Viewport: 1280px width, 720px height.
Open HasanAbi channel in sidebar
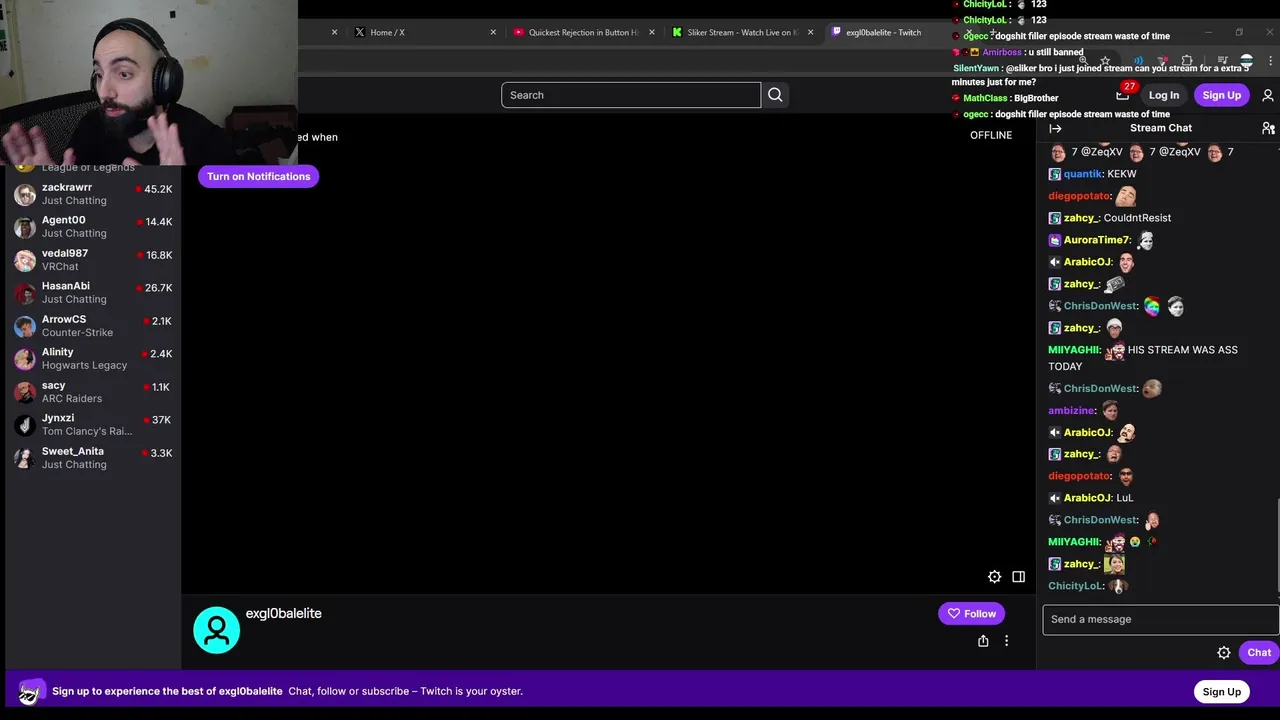tap(92, 293)
